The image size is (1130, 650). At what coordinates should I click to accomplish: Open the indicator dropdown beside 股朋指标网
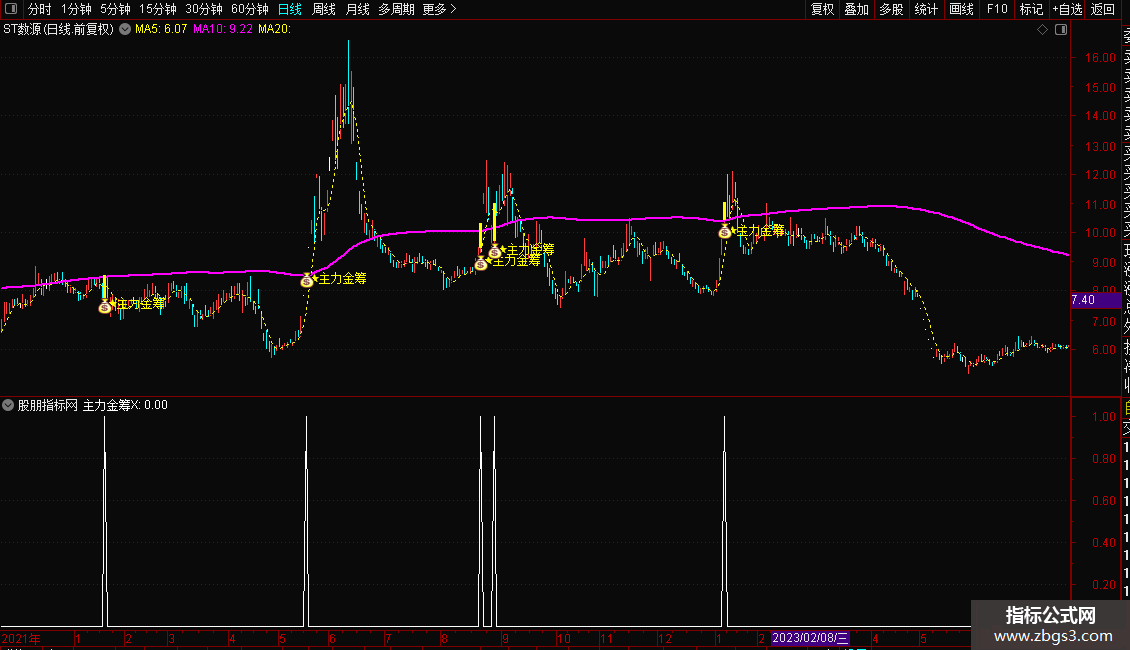(8, 405)
